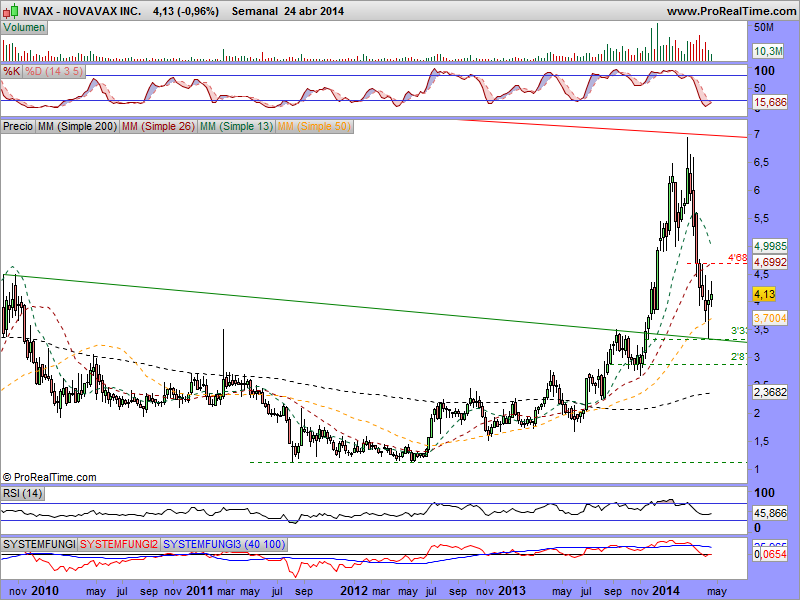Select the red SYSTEMFUNGI2 label

[119, 544]
